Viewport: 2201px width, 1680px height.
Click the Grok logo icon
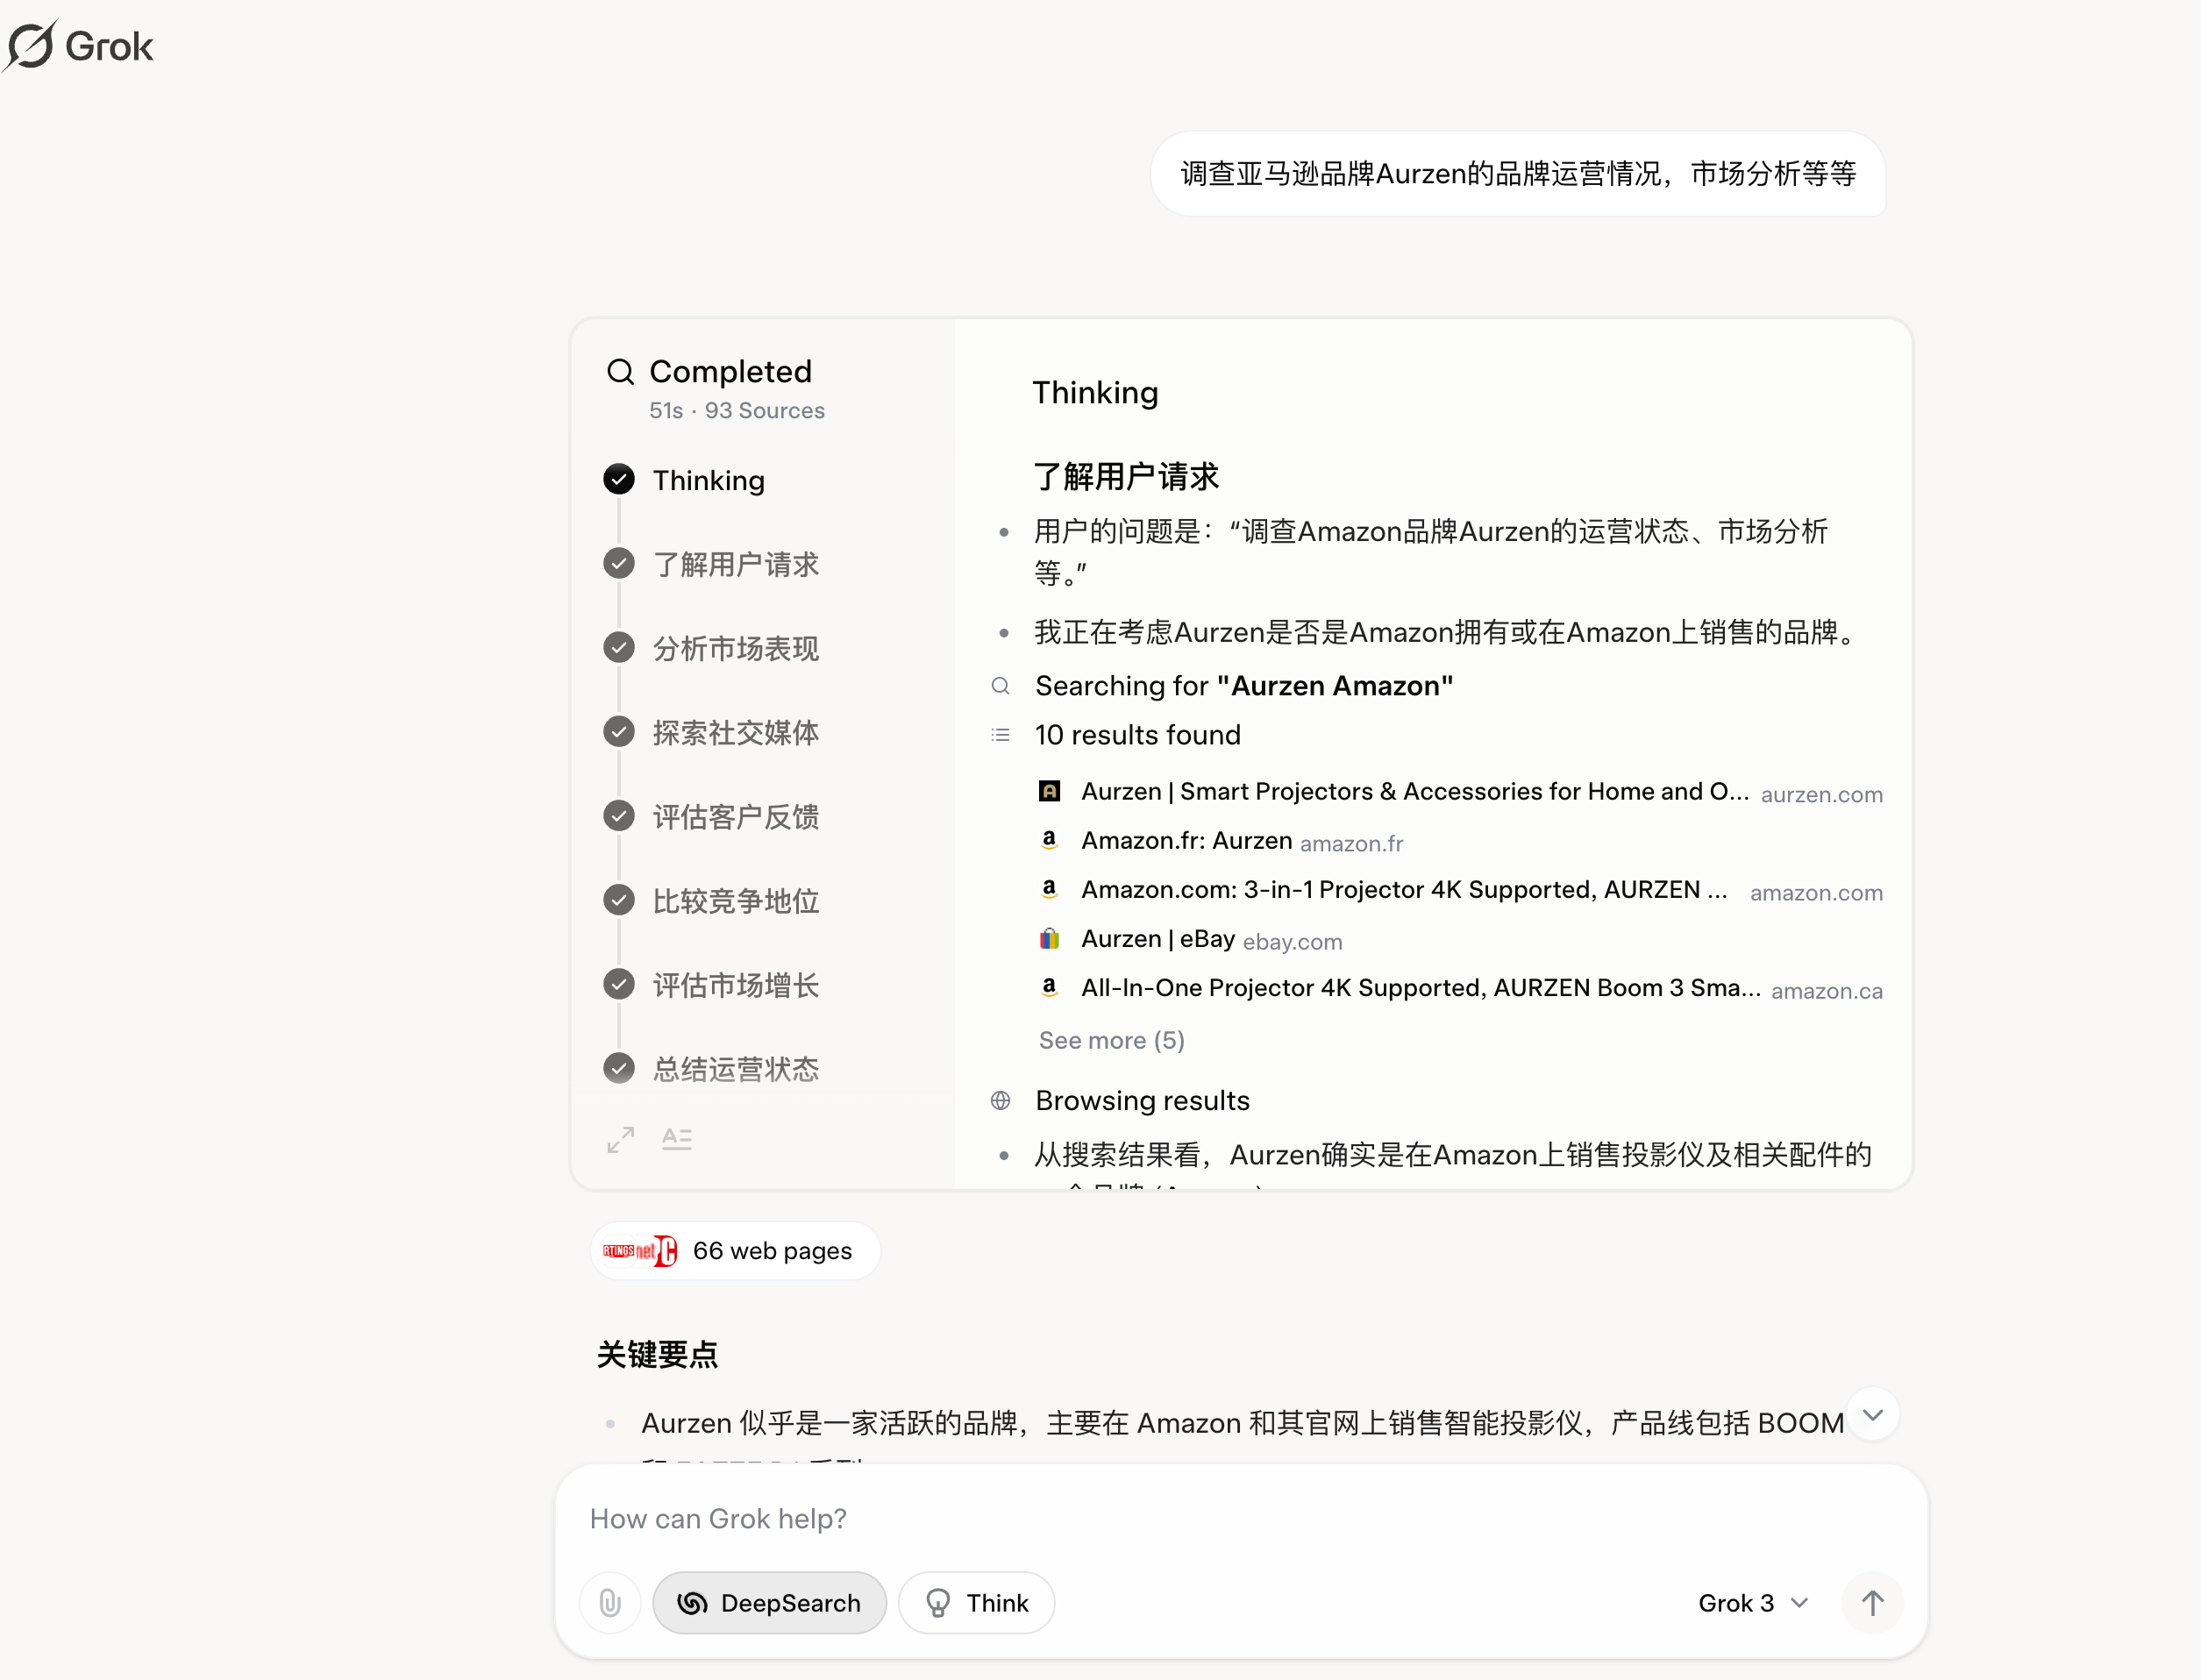coord(30,45)
